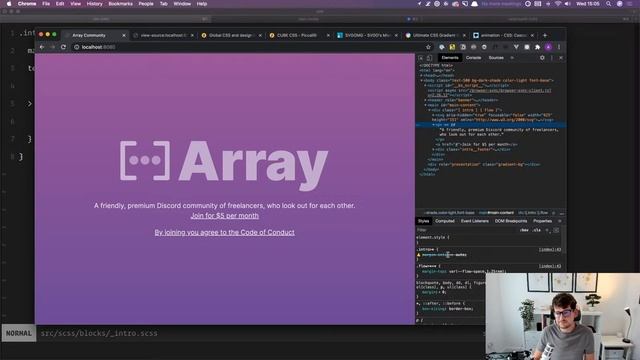The height and width of the screenshot is (360, 640).
Task: Select the Properties sidebar tab
Action: pos(542,221)
